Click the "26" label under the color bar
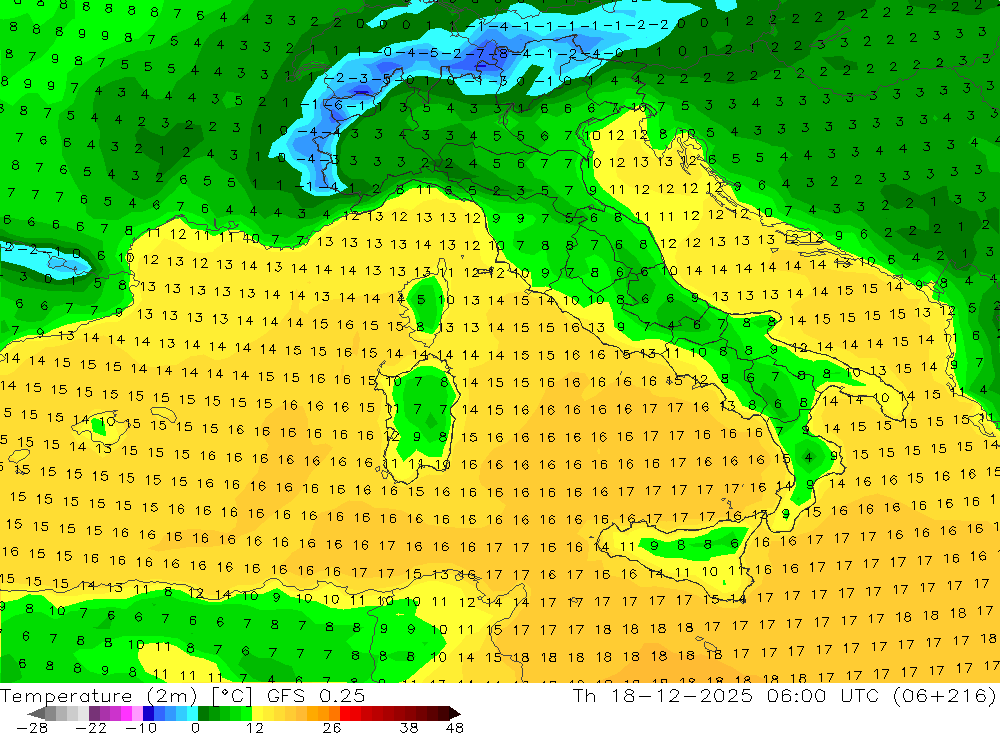 332,727
